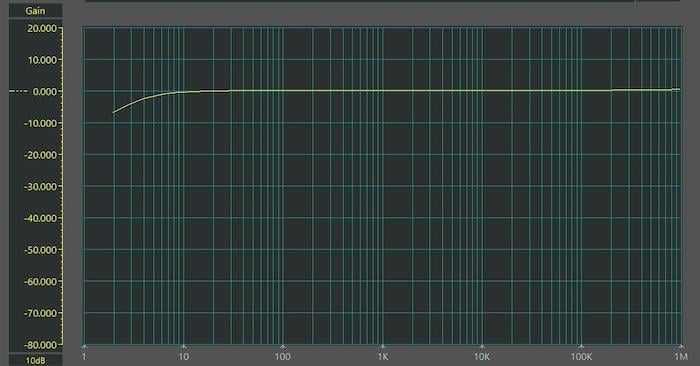Viewport: 700px width, 366px height.
Task: Click the 1 Hz frequency tick arrow
Action: [84, 346]
